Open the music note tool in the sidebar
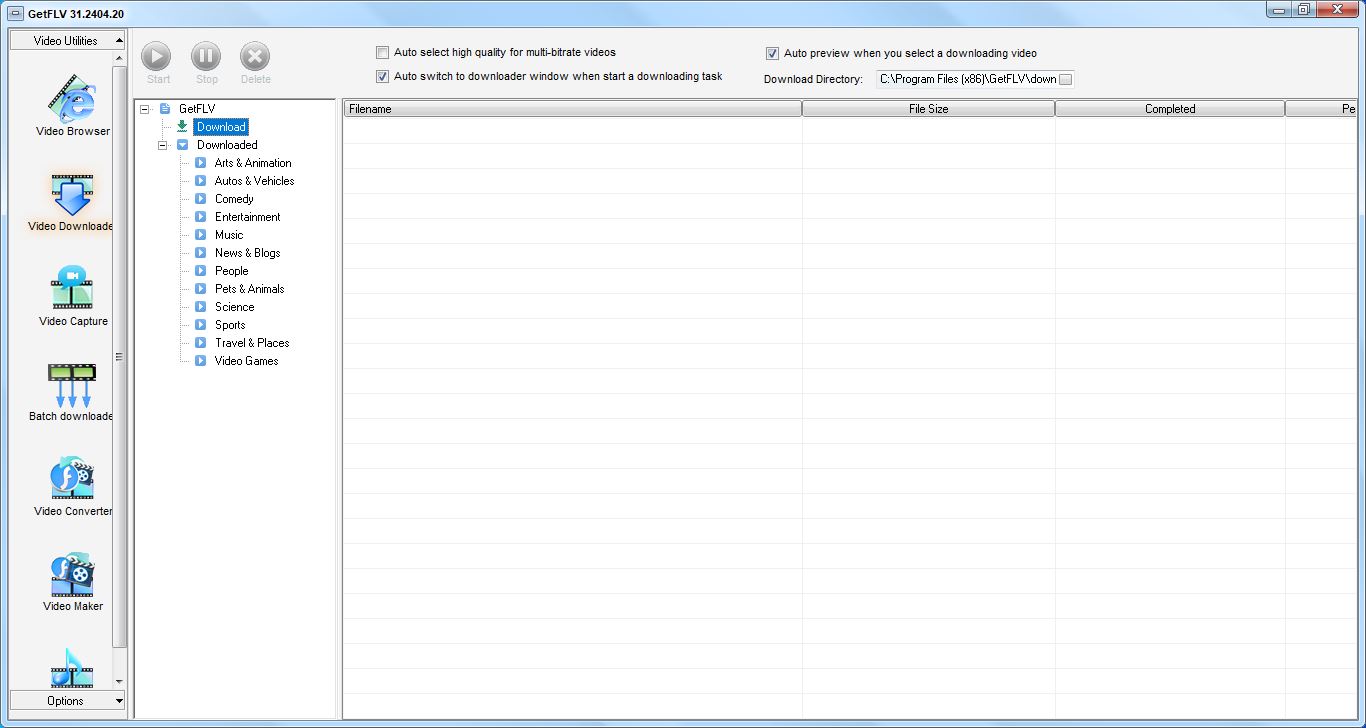1366x728 pixels. tap(72, 667)
